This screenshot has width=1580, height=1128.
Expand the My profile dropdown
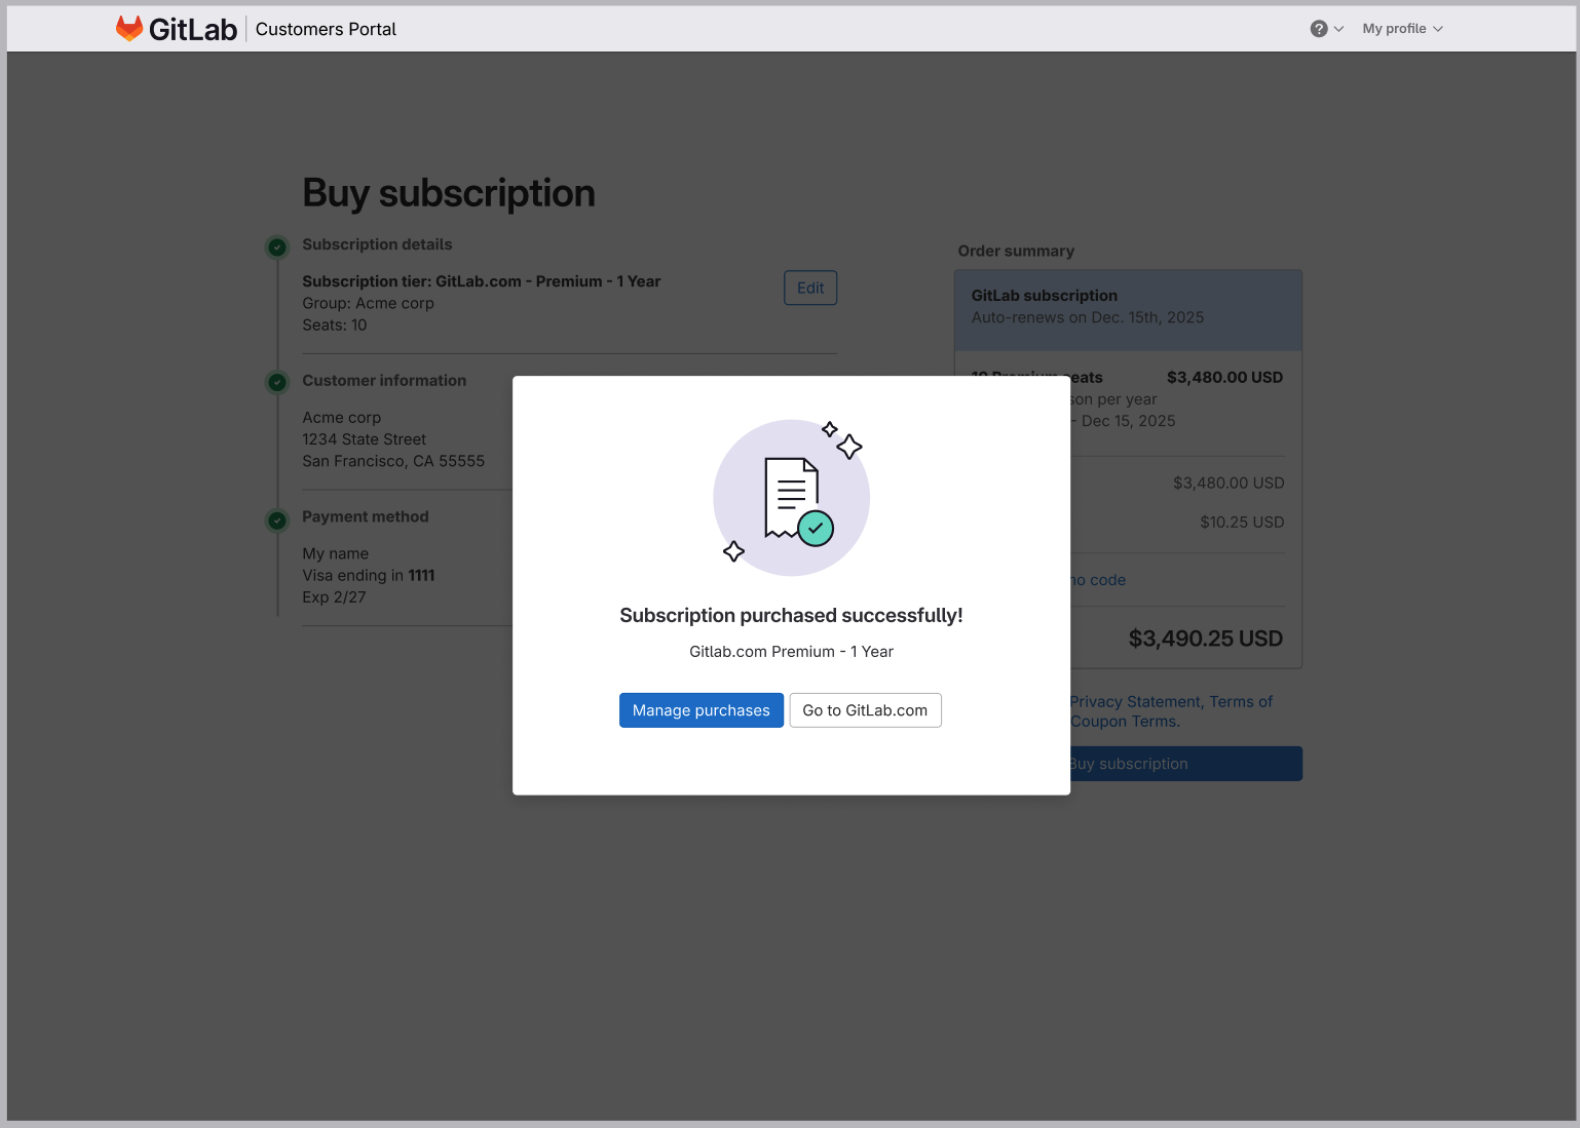pyautogui.click(x=1402, y=29)
